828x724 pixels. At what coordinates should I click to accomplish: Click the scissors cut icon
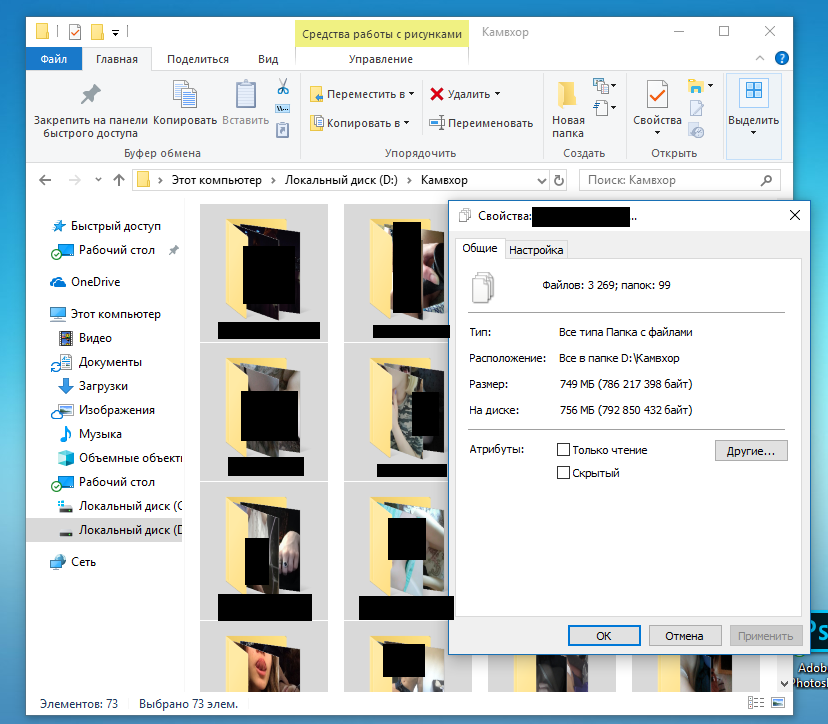tap(283, 86)
